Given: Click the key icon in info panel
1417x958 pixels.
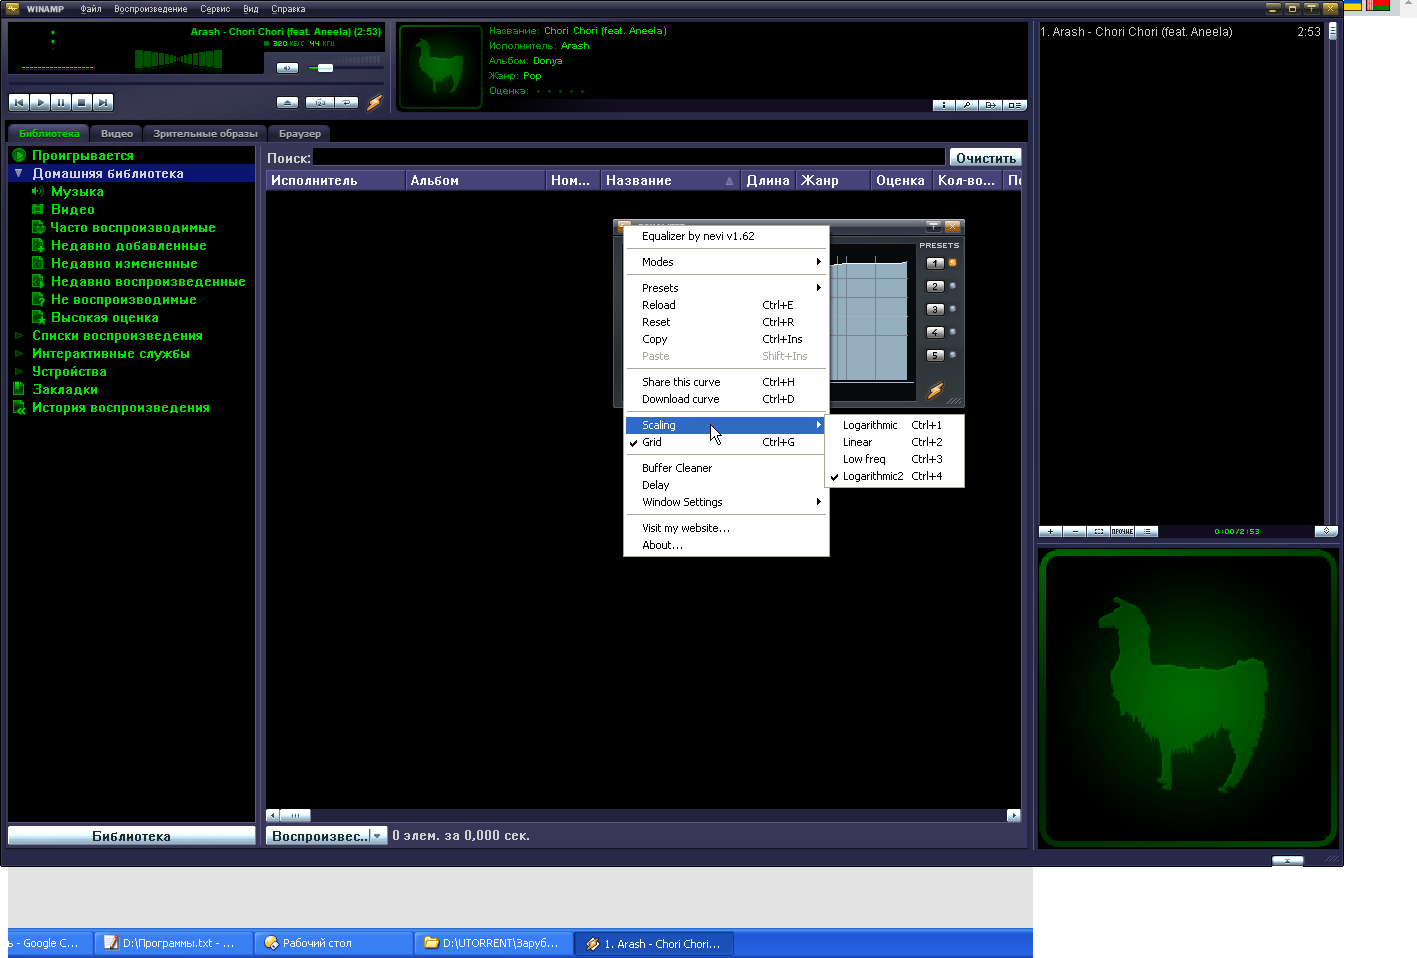Looking at the screenshot, I should pyautogui.click(x=966, y=105).
